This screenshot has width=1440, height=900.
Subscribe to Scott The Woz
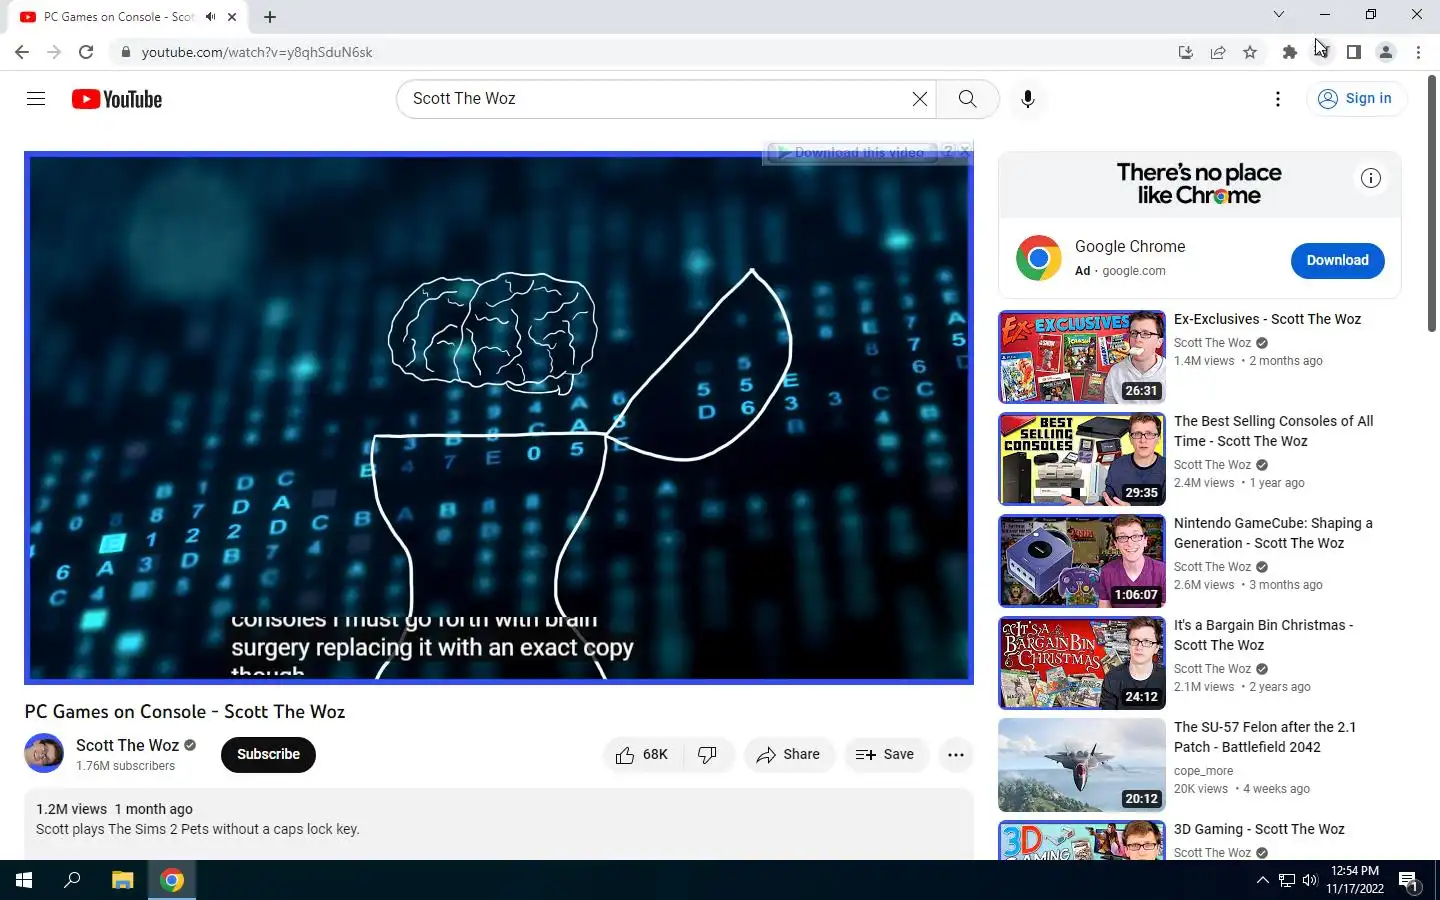(x=268, y=755)
